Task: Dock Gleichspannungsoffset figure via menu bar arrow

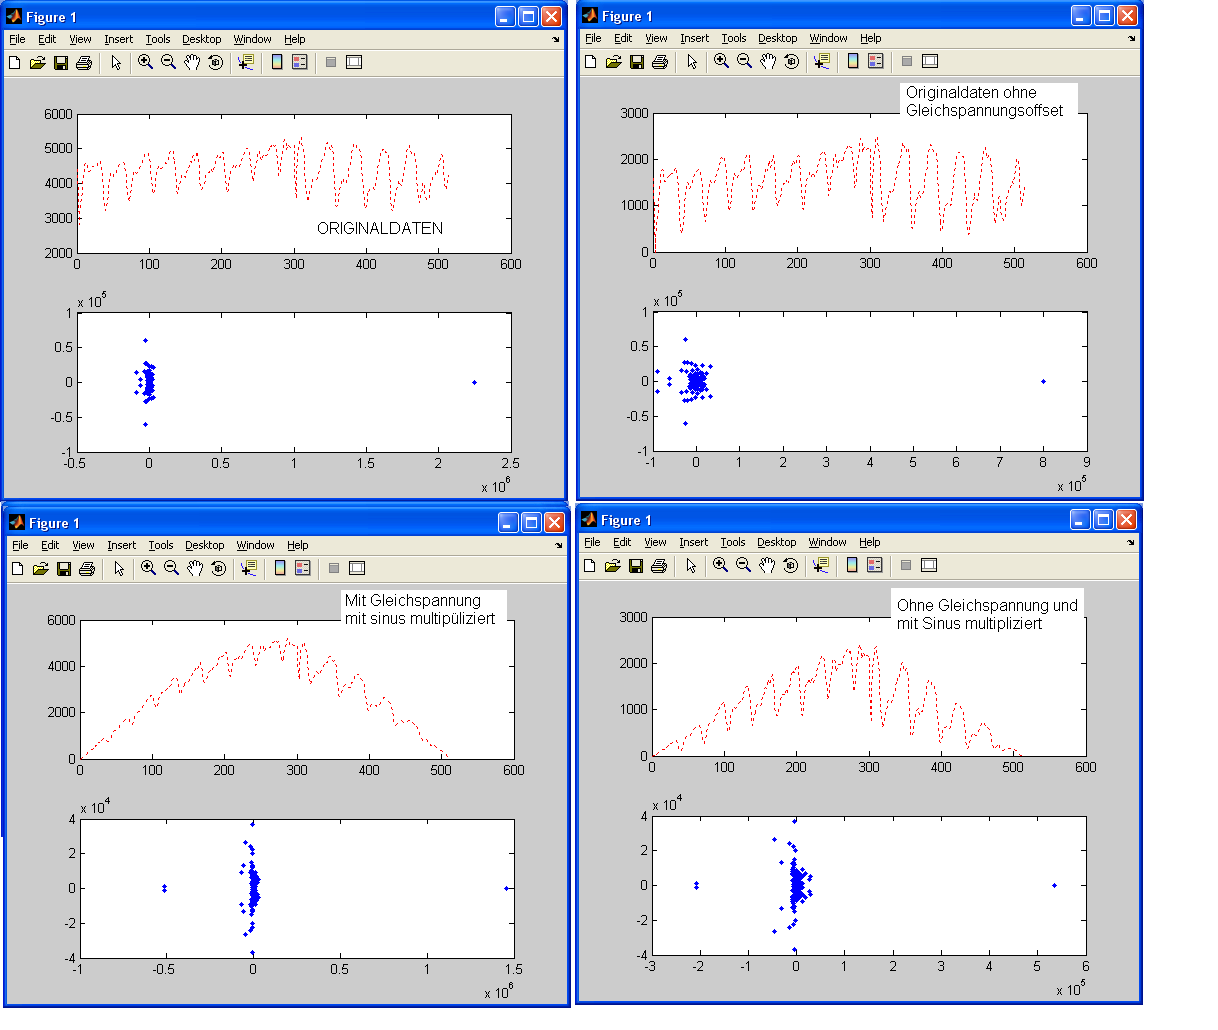Action: point(1132,39)
